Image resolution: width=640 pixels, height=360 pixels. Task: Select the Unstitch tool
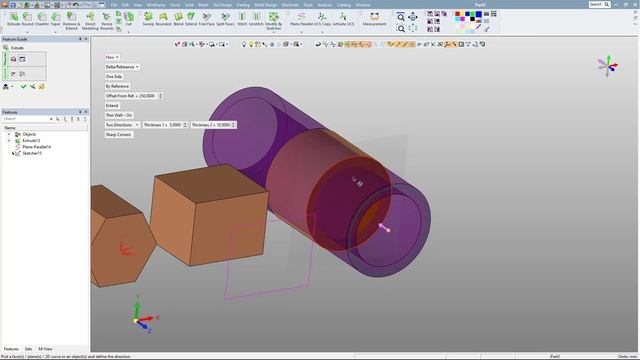(x=256, y=19)
